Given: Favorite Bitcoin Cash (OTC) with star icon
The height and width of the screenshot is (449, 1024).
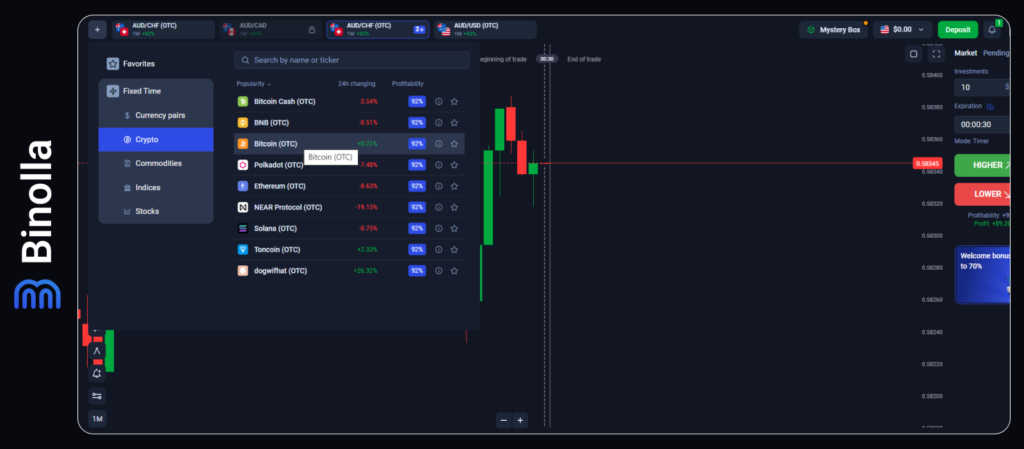Looking at the screenshot, I should coord(455,101).
